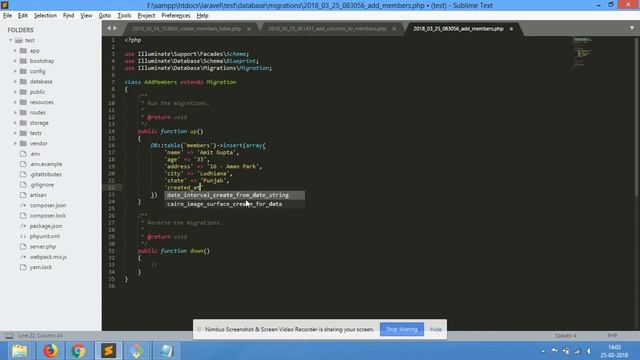Open the Help menu
This screenshot has height=360, width=640.
point(202,16)
